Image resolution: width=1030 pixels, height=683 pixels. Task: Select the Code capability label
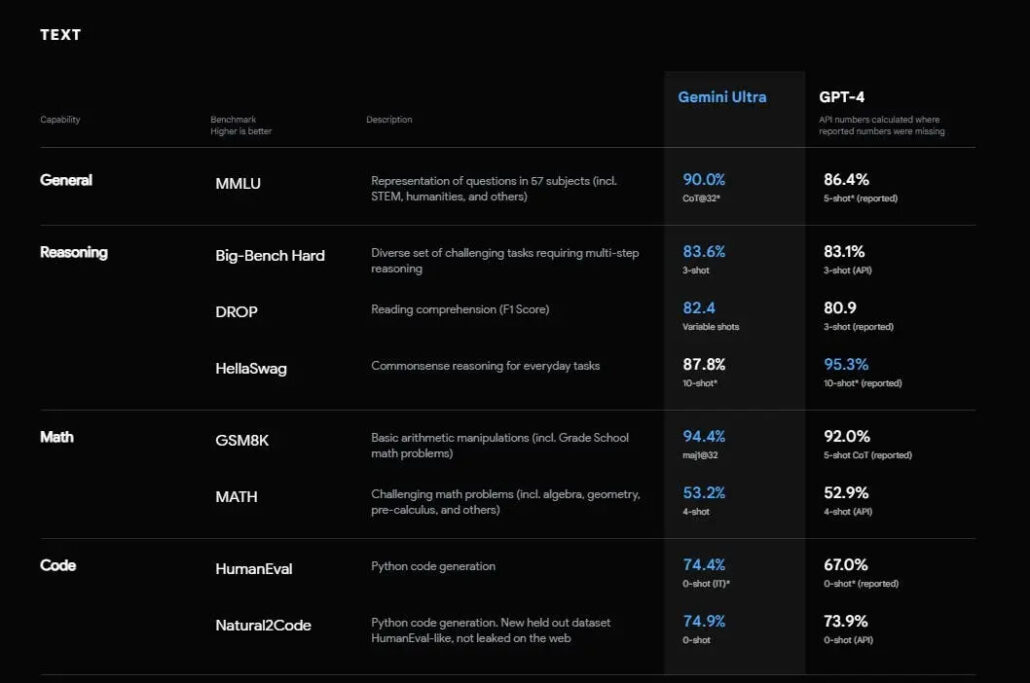(58, 565)
